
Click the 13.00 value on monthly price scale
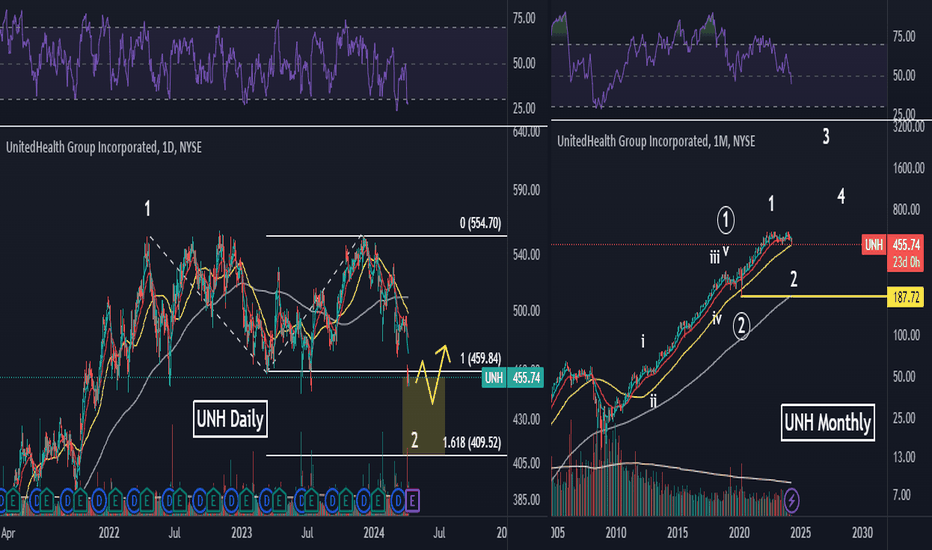pos(903,457)
